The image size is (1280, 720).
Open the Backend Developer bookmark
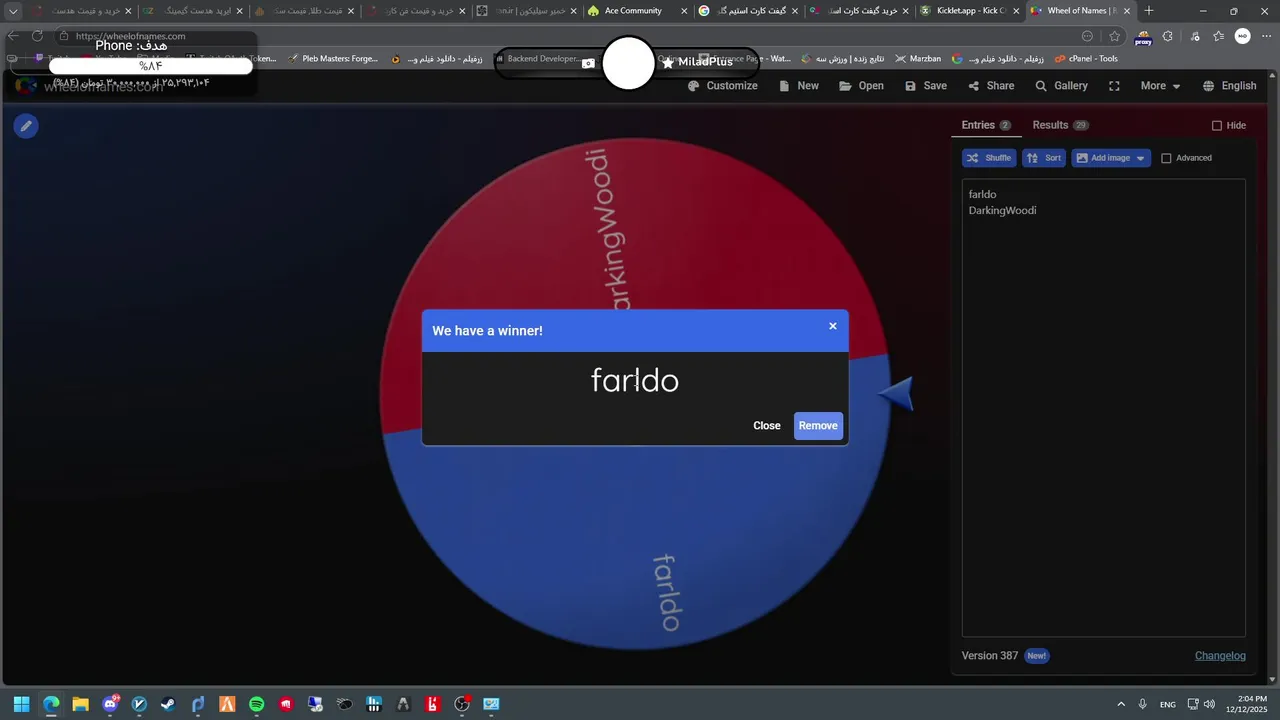coord(536,59)
